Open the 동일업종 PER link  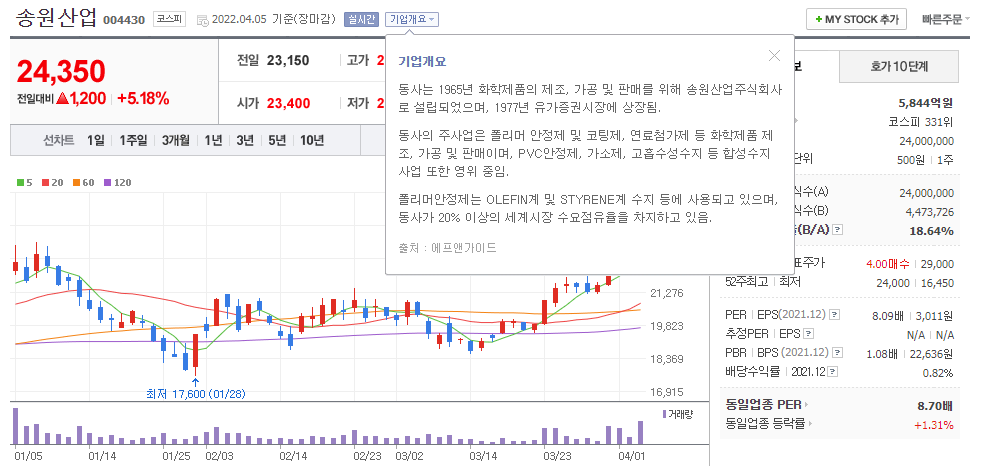767,405
